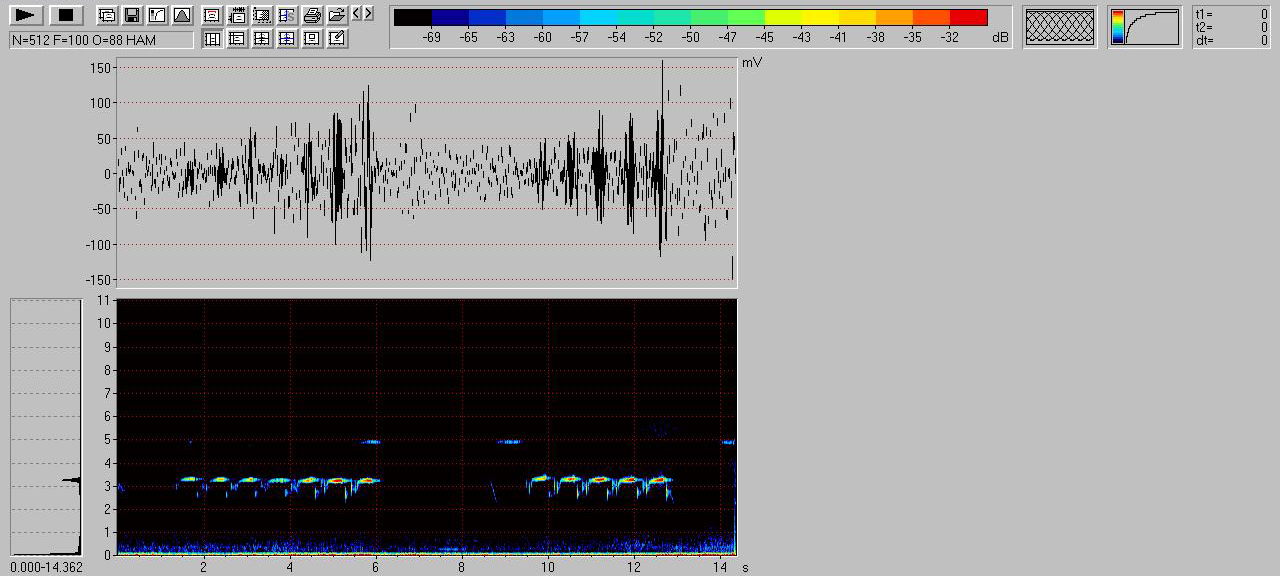
Task: Click the crosshatch pattern button
Action: point(1060,27)
